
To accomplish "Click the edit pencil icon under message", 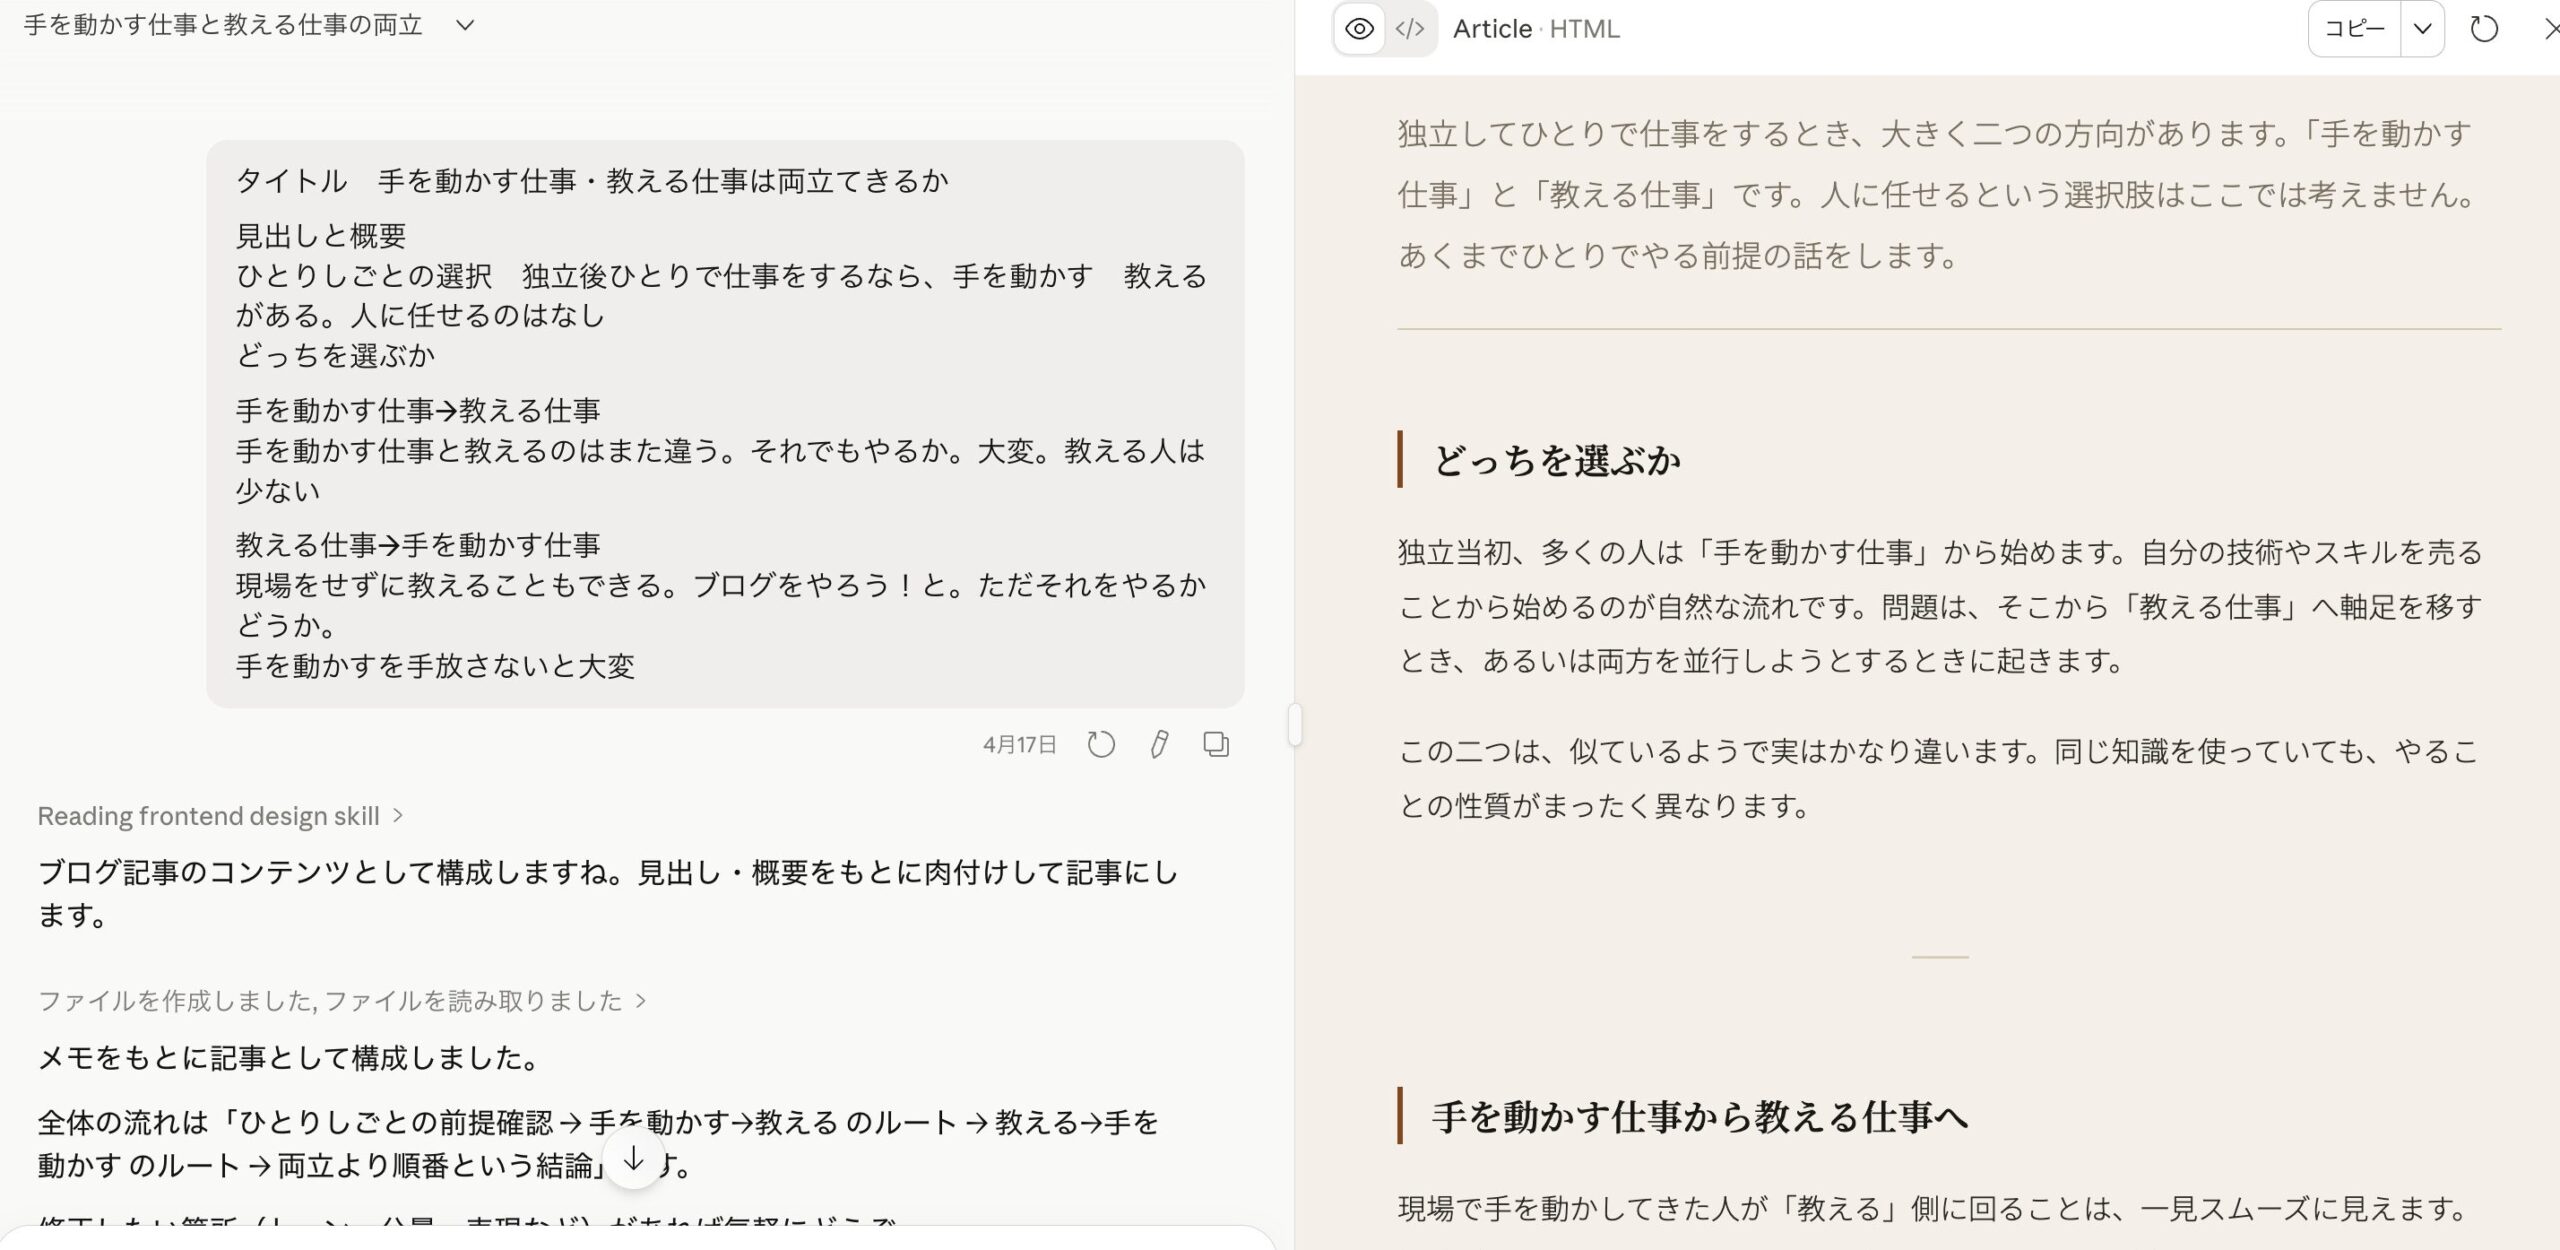I will coord(1159,744).
